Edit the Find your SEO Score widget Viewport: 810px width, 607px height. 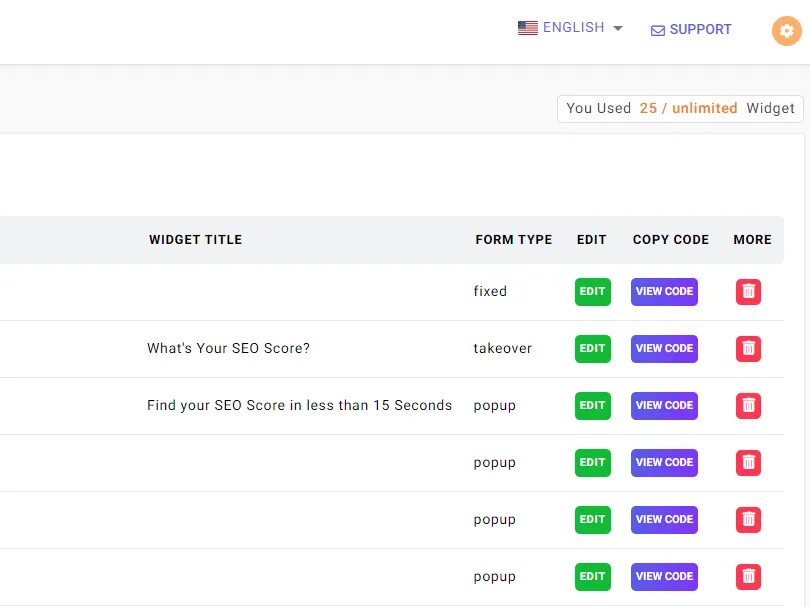pyautogui.click(x=593, y=406)
